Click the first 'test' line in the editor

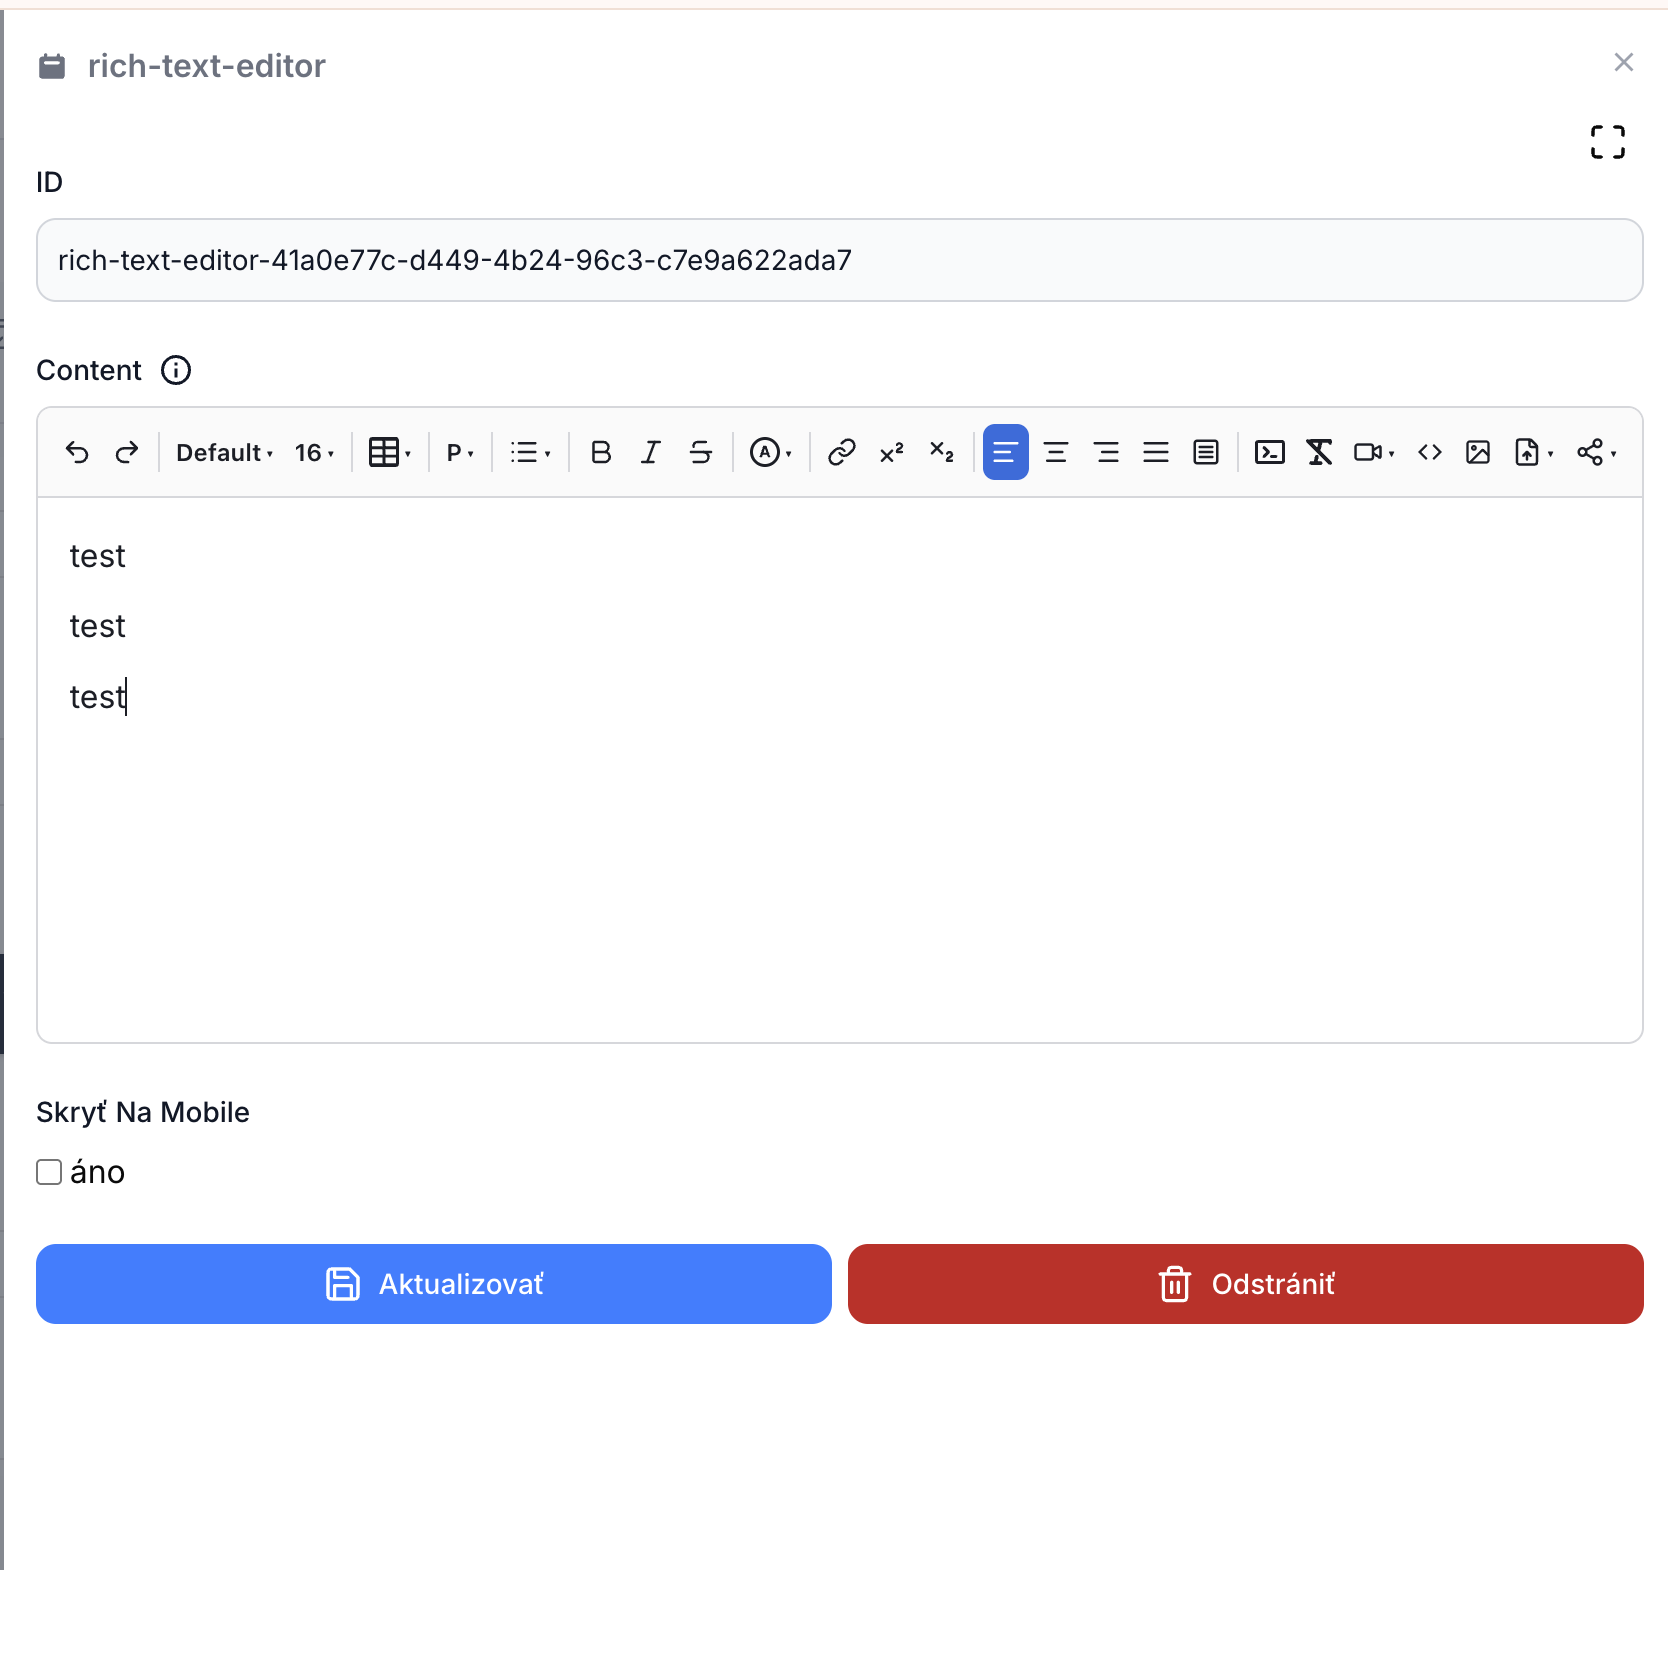pyautogui.click(x=97, y=556)
